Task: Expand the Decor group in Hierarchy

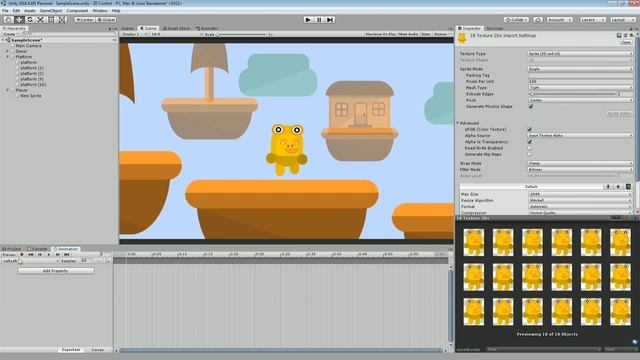Action: point(7,51)
